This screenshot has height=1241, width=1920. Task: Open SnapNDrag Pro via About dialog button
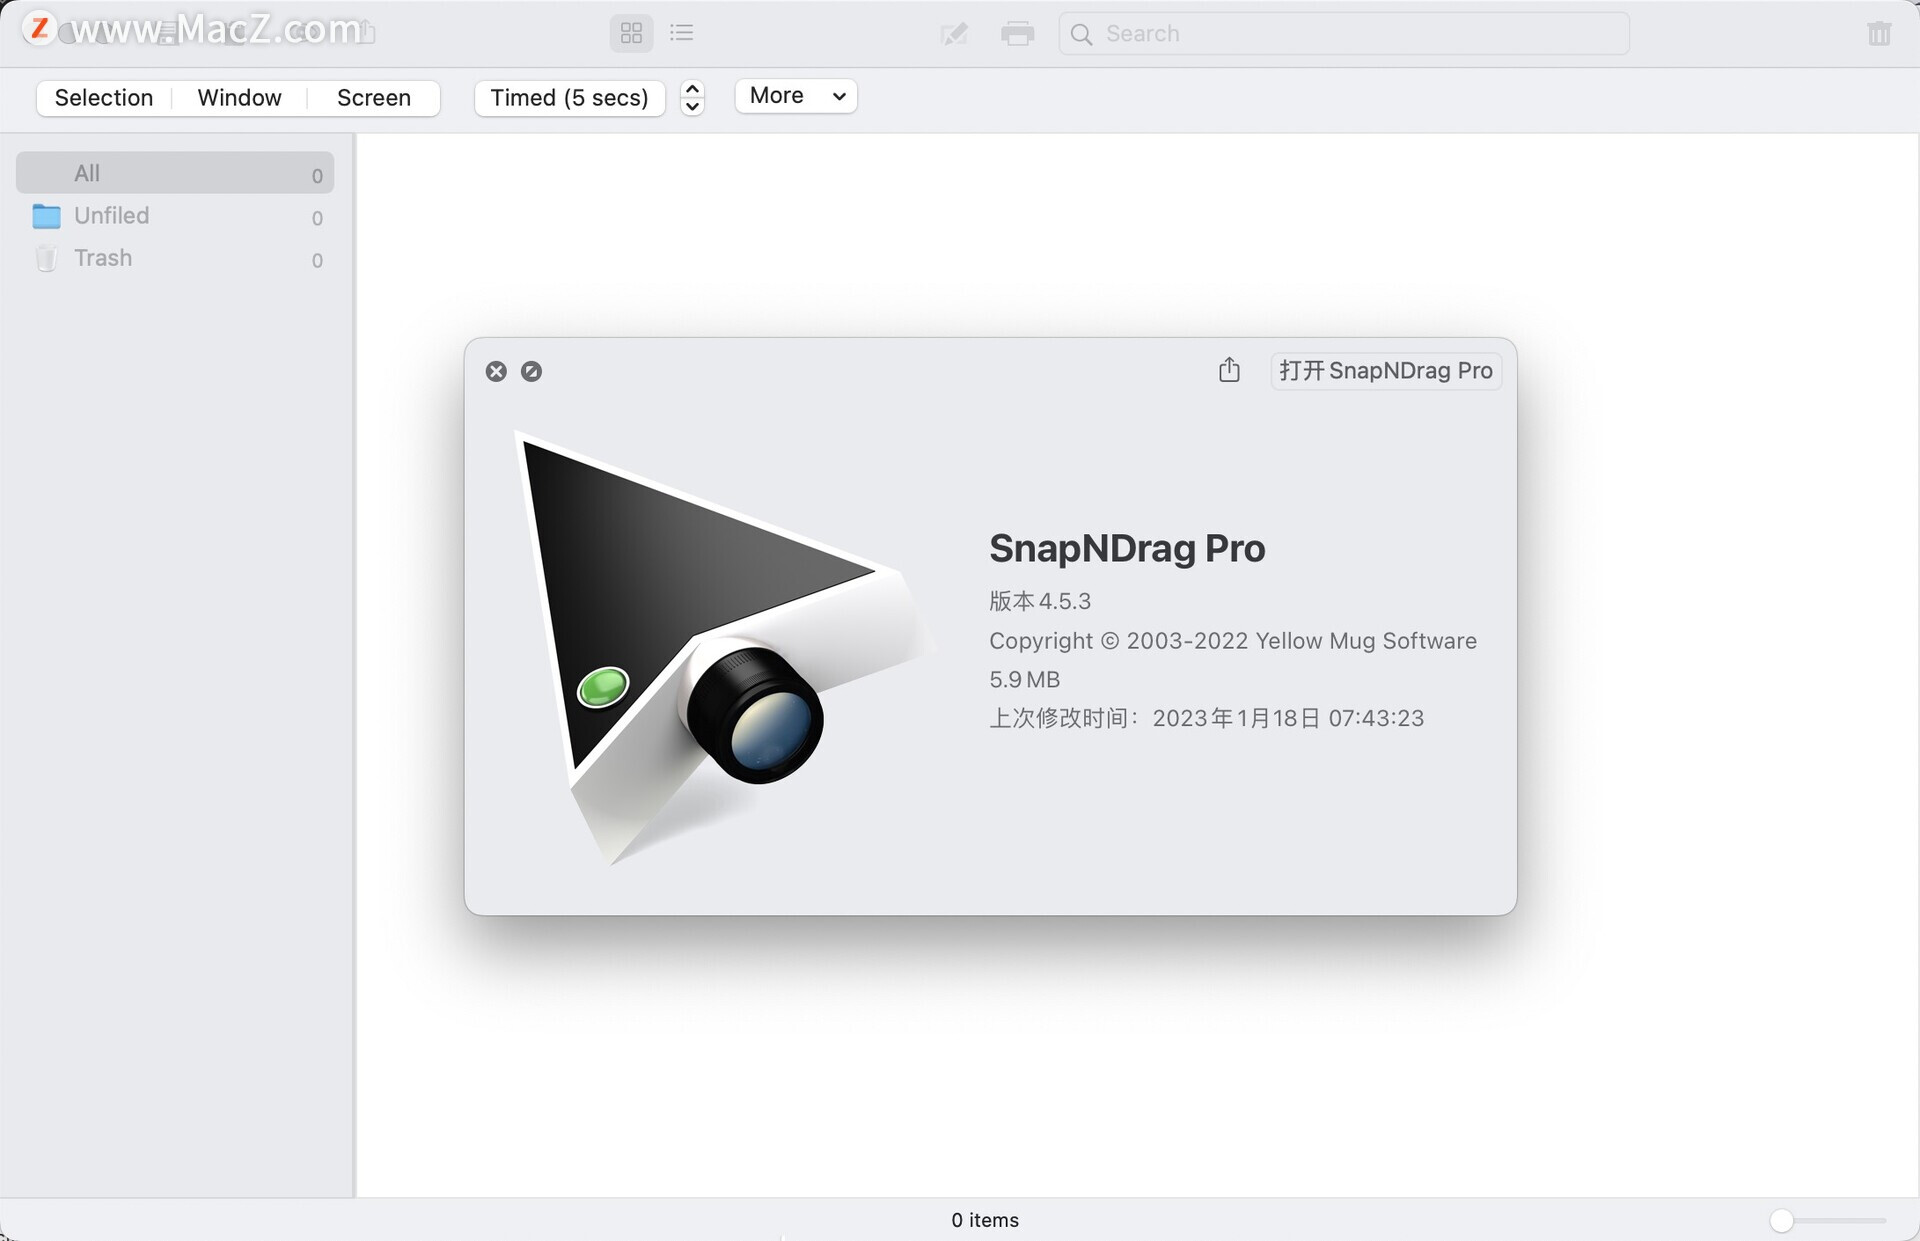1384,369
